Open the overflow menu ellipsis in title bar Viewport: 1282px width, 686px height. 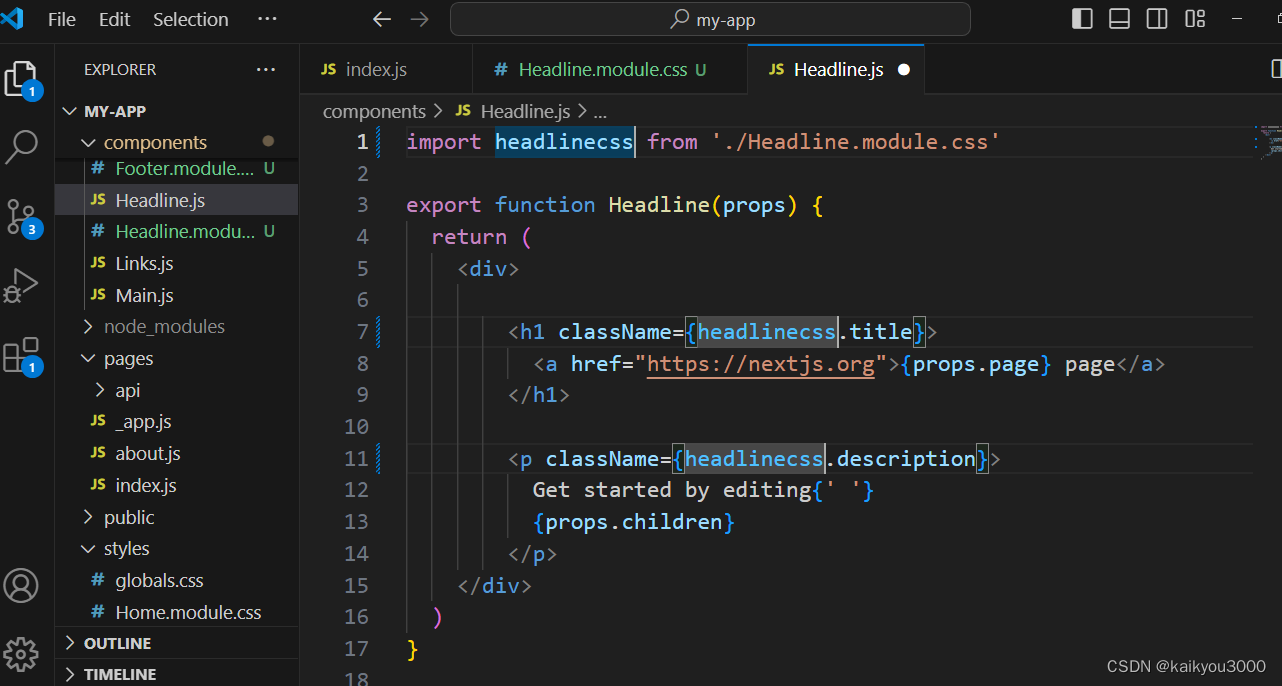(267, 19)
